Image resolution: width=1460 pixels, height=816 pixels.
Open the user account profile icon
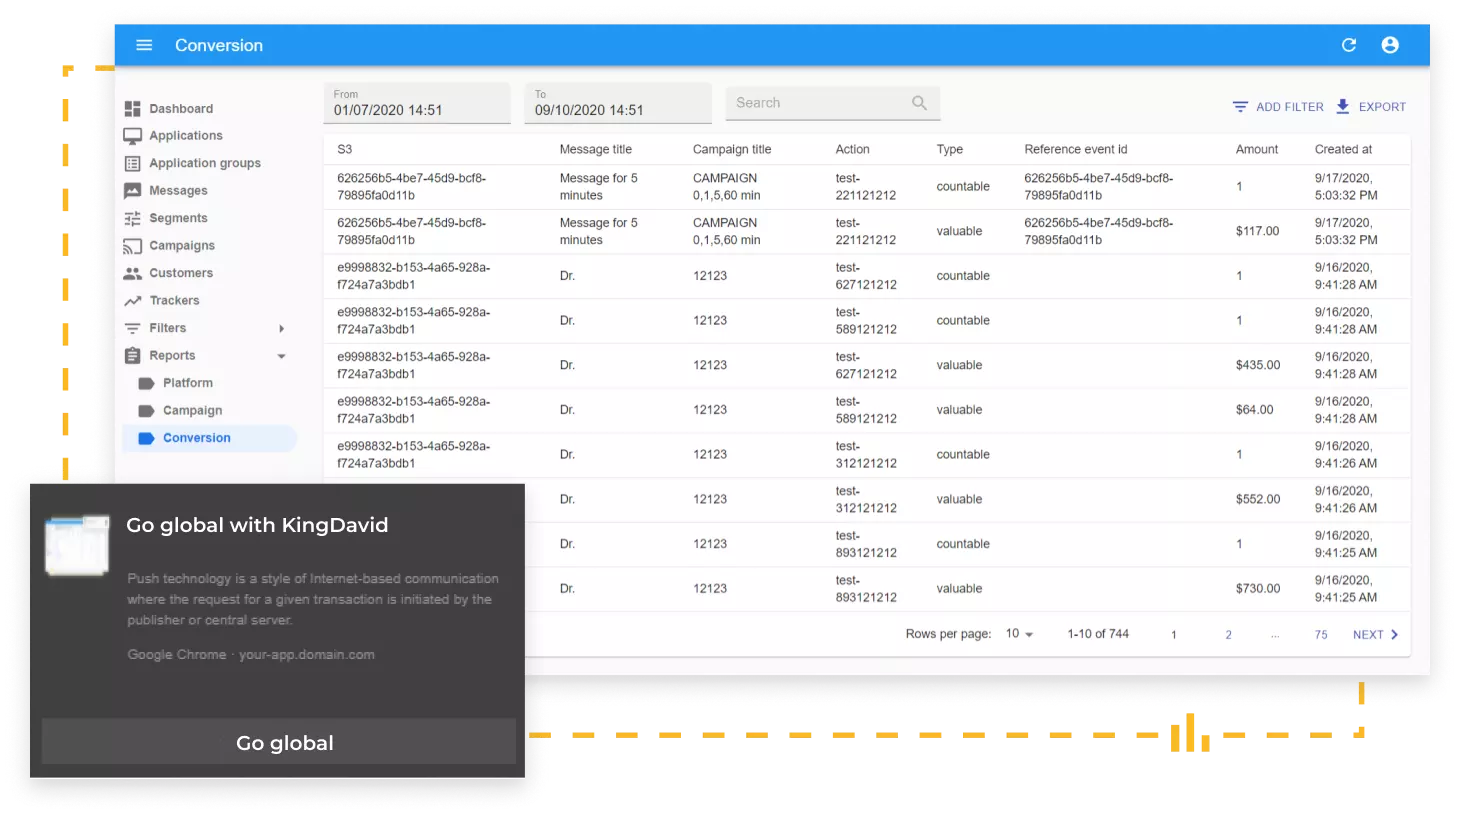point(1389,45)
